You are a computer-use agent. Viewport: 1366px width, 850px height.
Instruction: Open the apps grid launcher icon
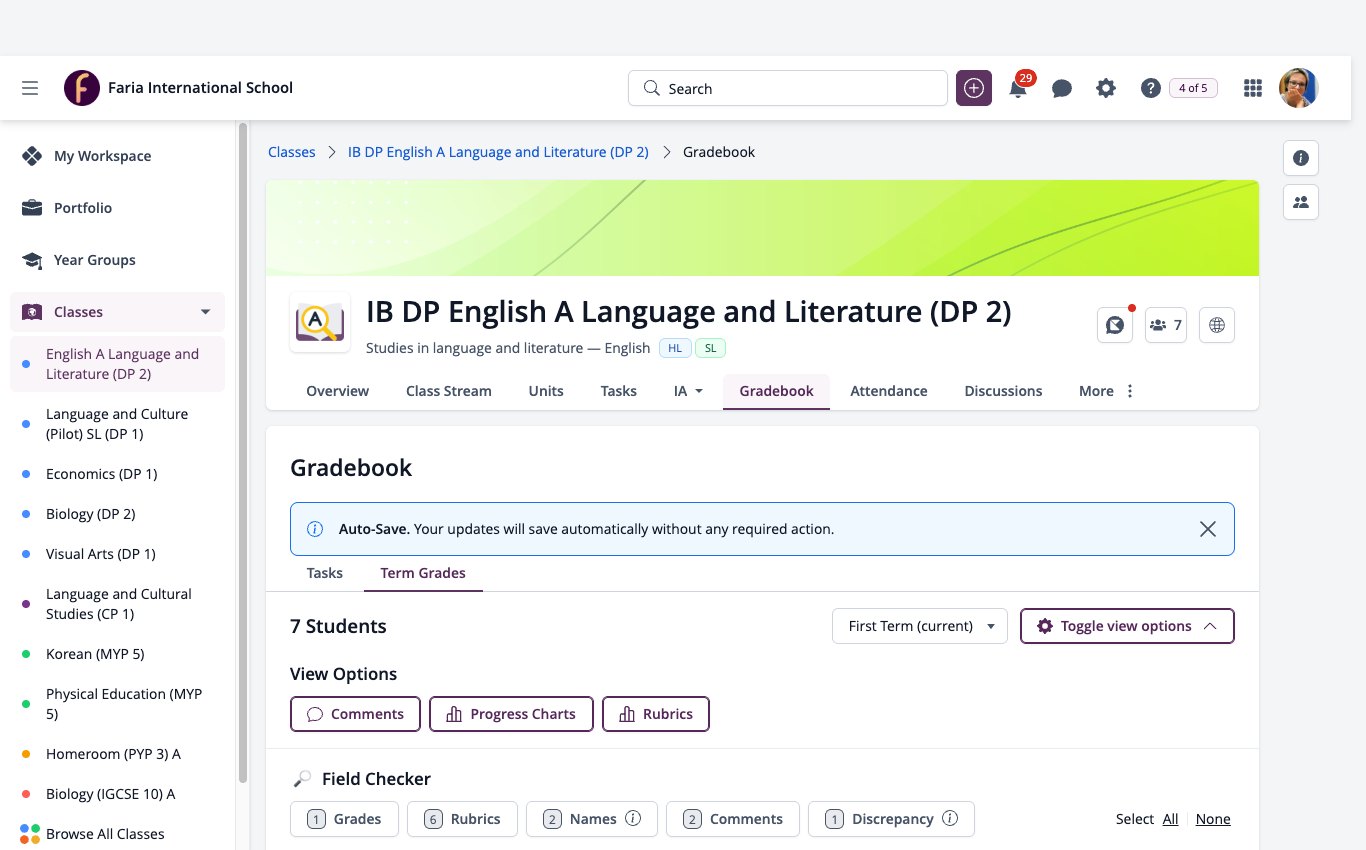1252,88
